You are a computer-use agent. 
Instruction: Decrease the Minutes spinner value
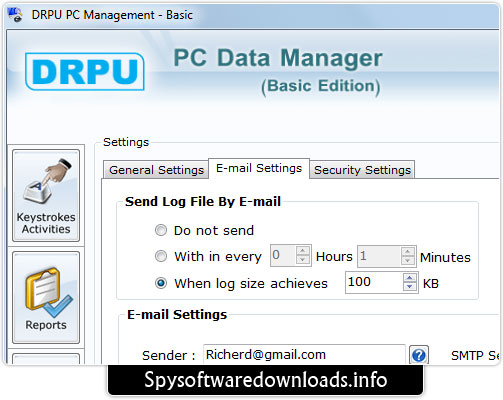[408, 260]
